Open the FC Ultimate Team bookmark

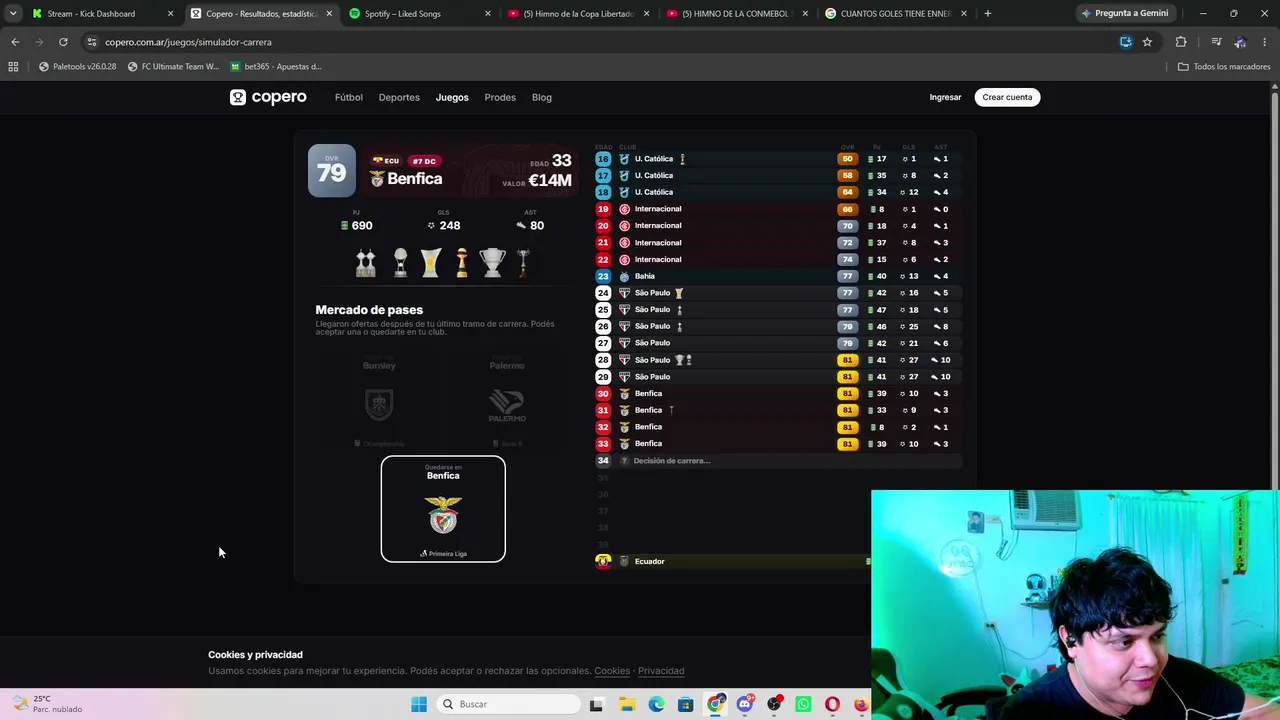[173, 67]
